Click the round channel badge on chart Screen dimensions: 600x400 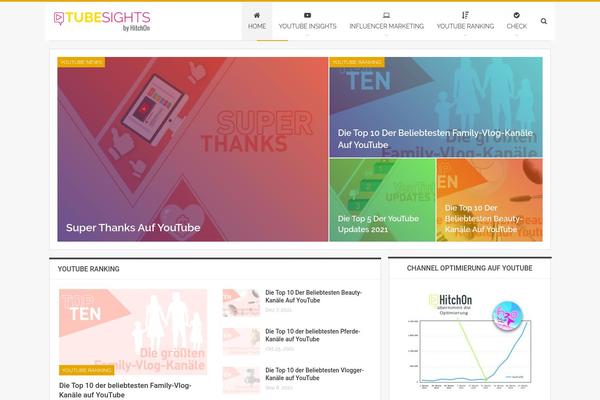(507, 317)
